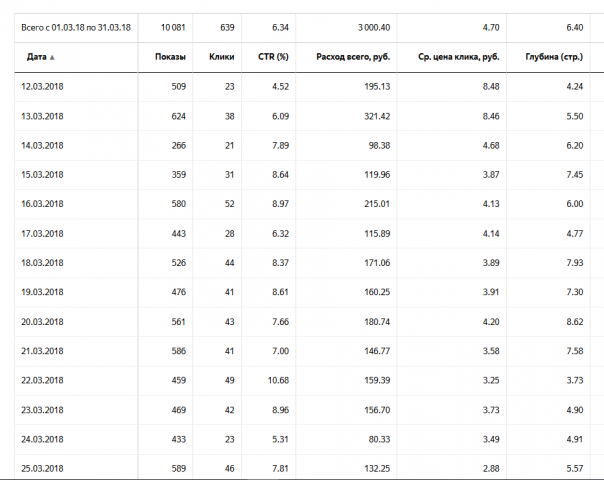Click the CTR (%) column header
604x480 pixels.
point(273,57)
